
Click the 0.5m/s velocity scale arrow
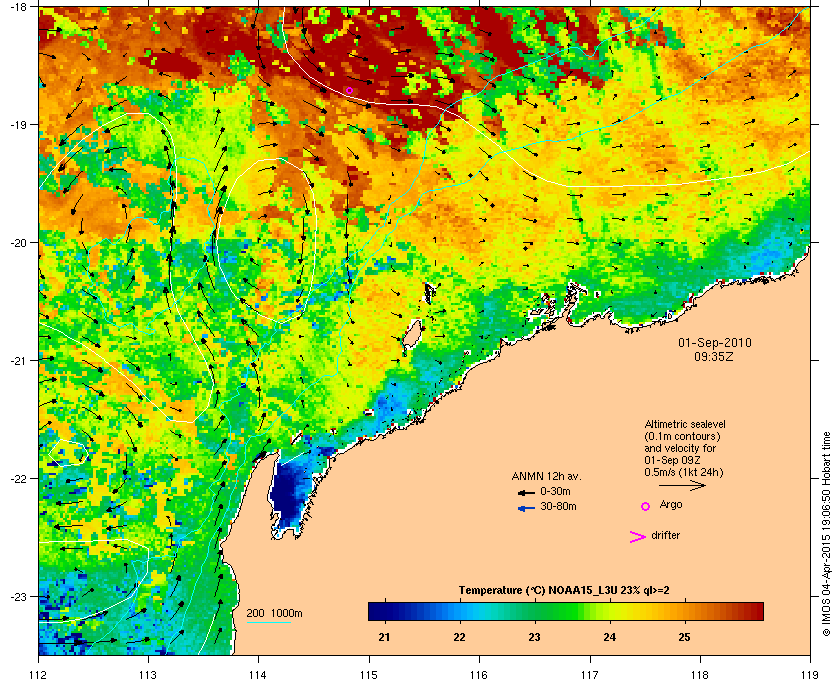coord(682,486)
